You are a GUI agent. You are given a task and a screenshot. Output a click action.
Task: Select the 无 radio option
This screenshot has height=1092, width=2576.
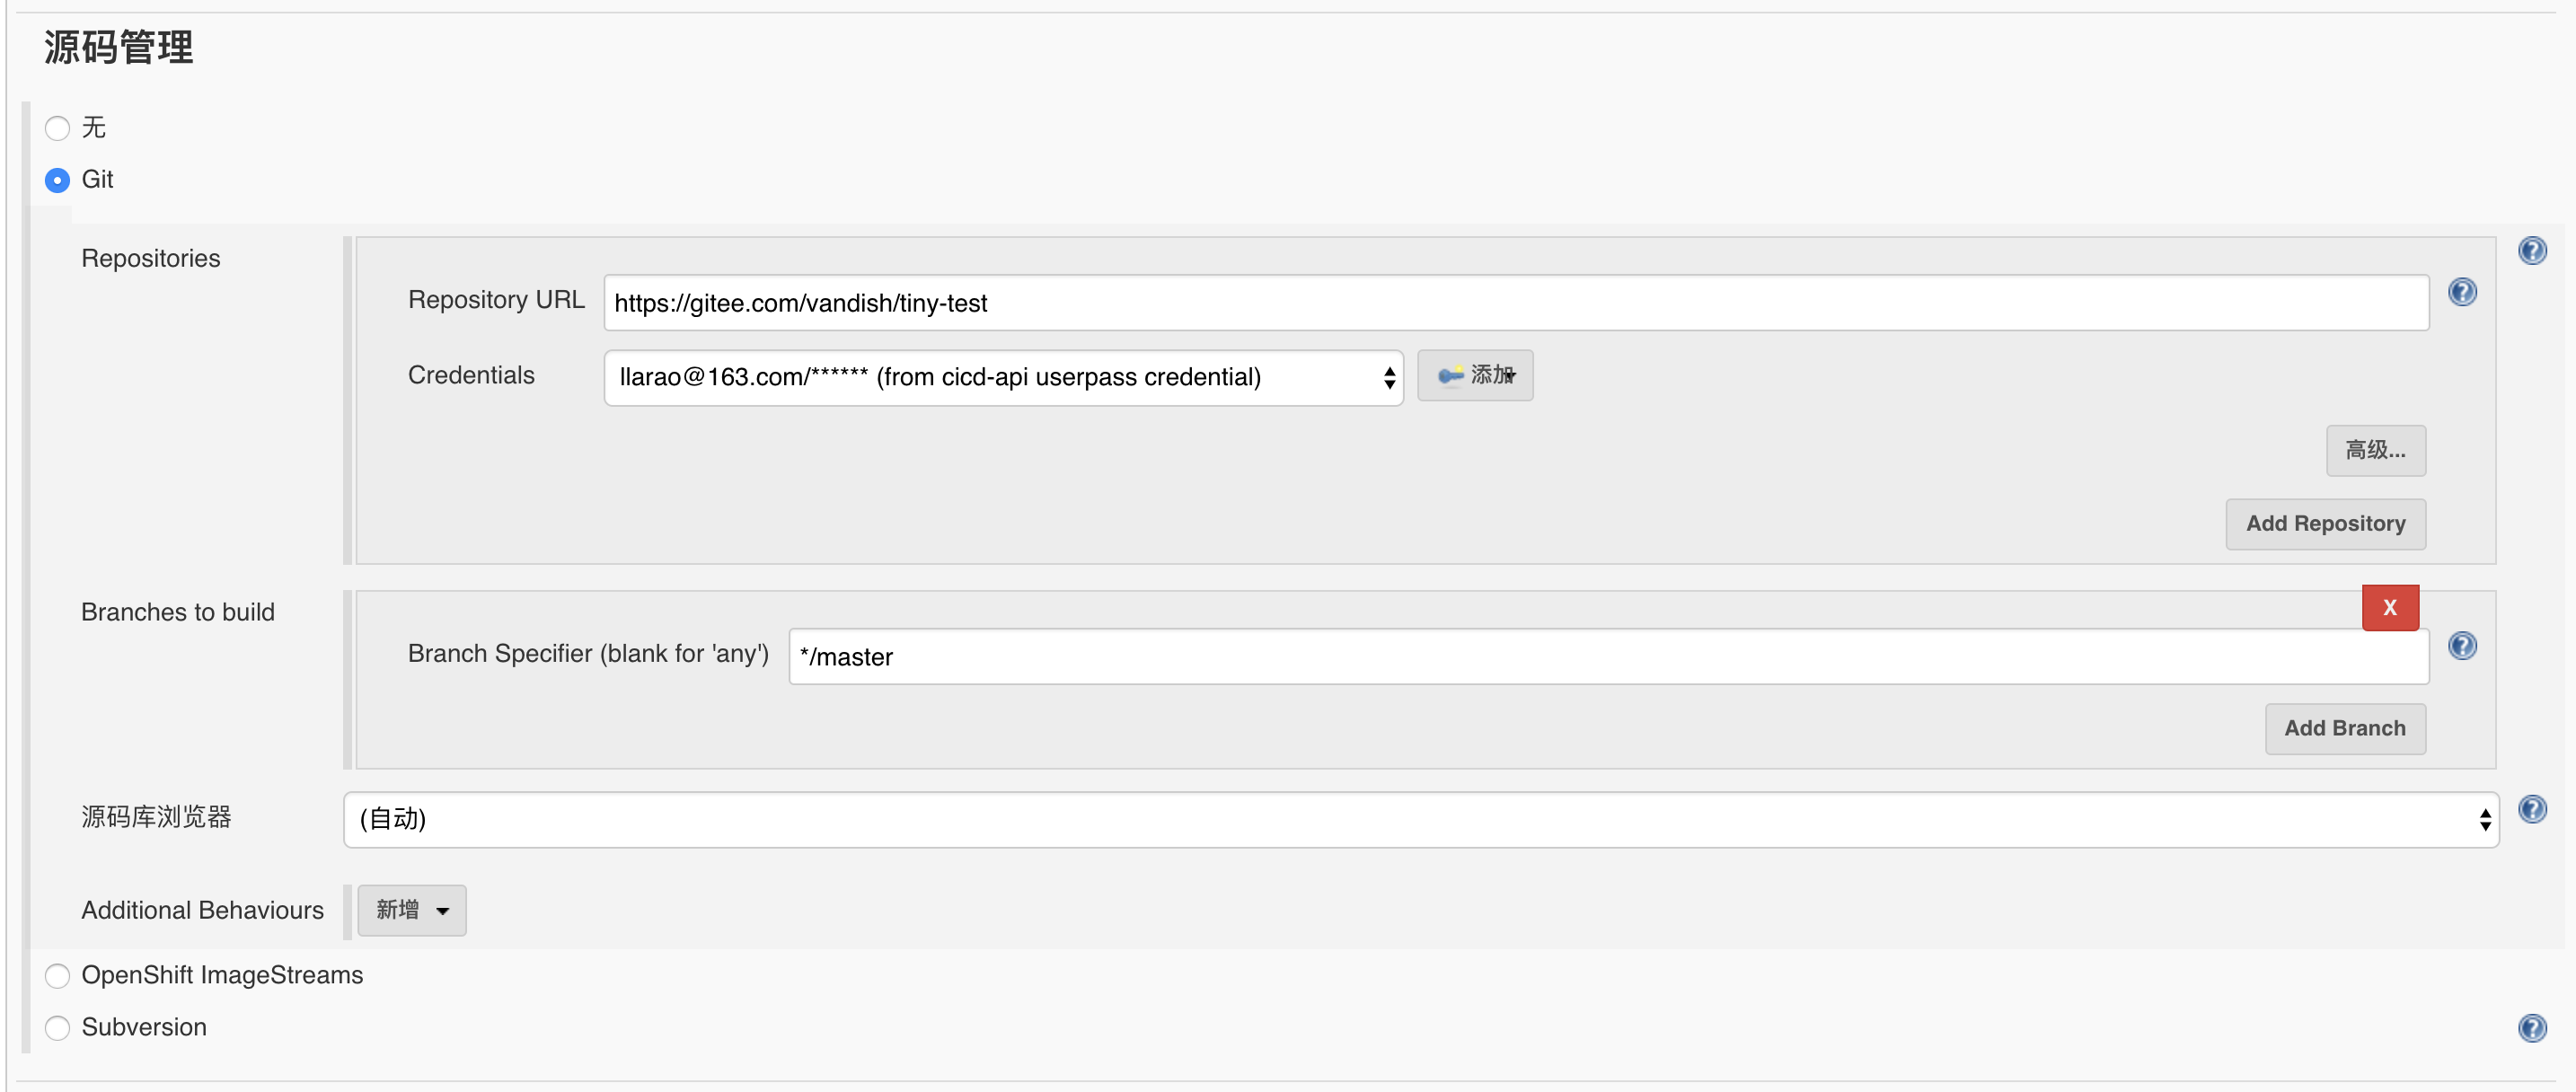57,128
